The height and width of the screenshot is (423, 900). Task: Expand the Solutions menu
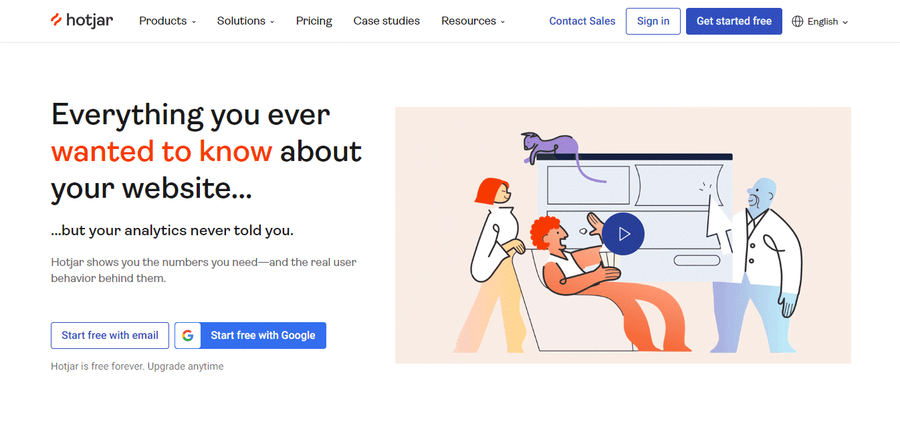246,21
